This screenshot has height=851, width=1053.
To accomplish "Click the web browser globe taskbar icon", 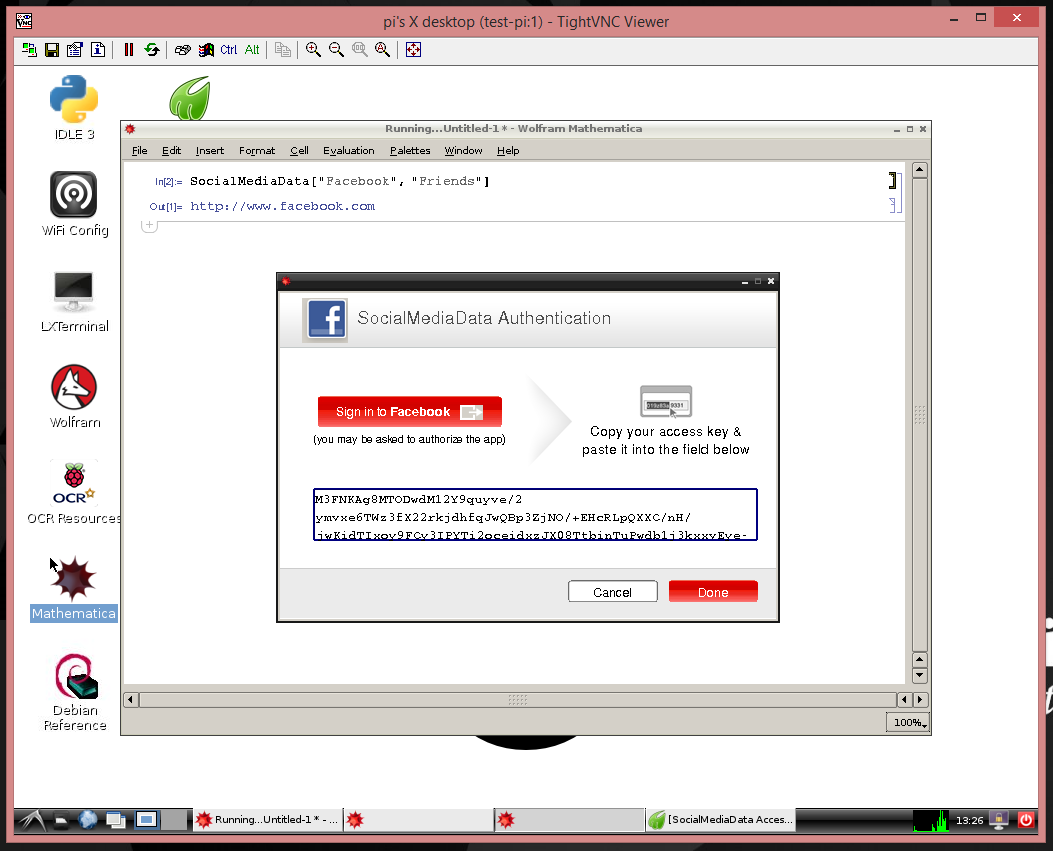I will click(x=87, y=819).
